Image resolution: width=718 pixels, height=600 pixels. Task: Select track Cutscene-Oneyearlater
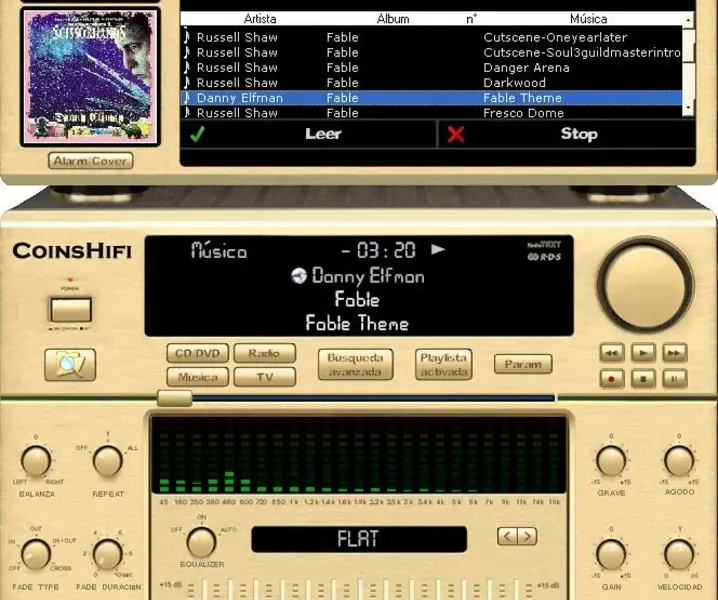431,38
